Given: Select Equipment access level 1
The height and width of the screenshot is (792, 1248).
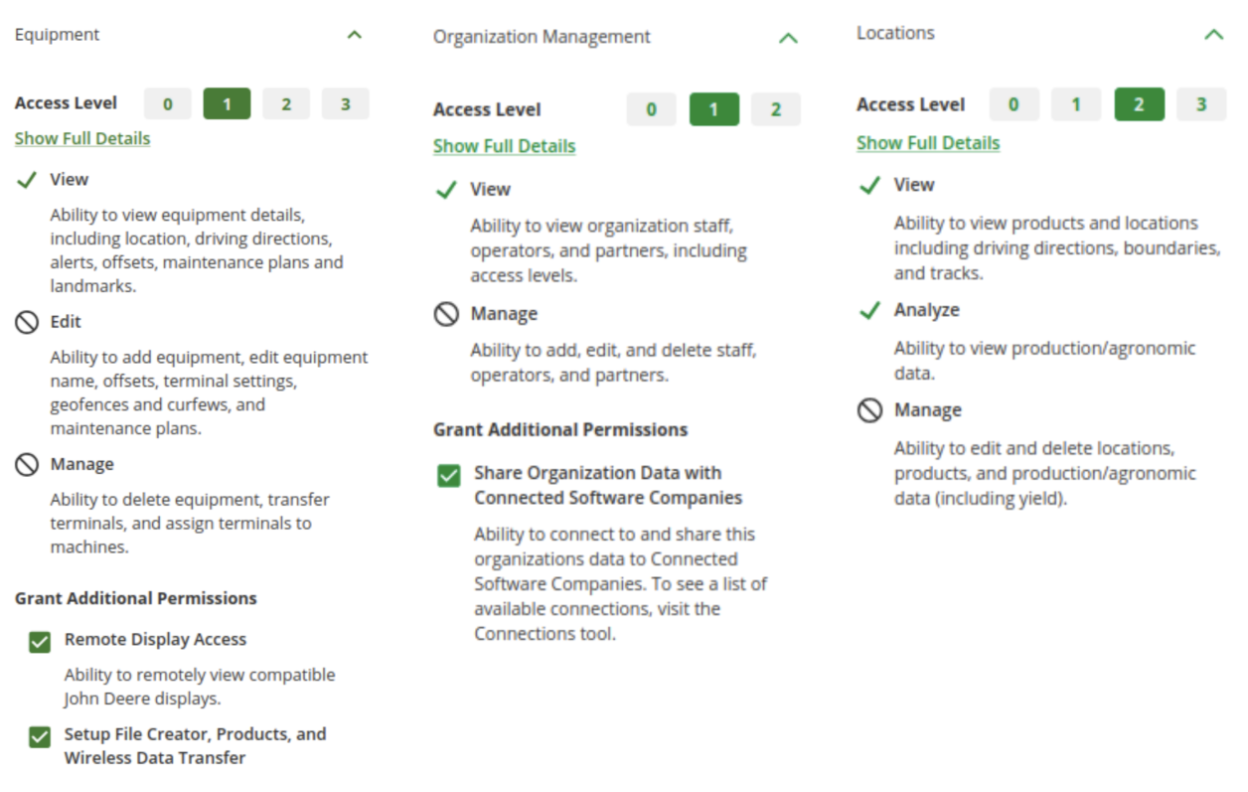Looking at the screenshot, I should [x=227, y=104].
